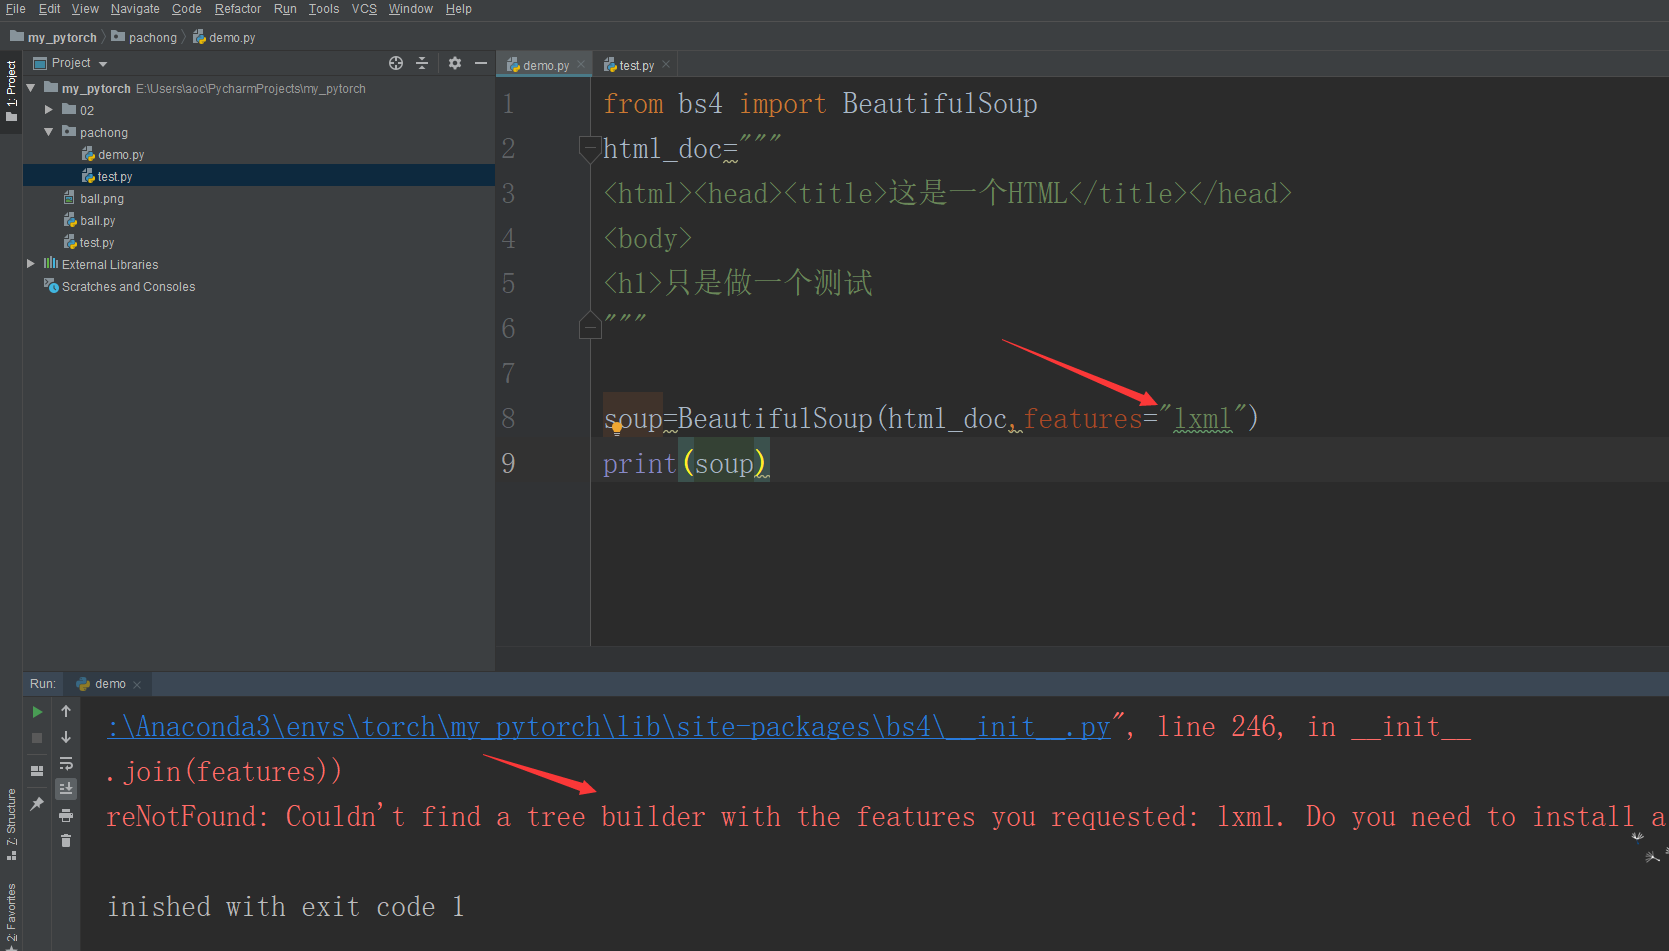
Task: Toggle the 7: Structure side tool window
Action: click(11, 825)
